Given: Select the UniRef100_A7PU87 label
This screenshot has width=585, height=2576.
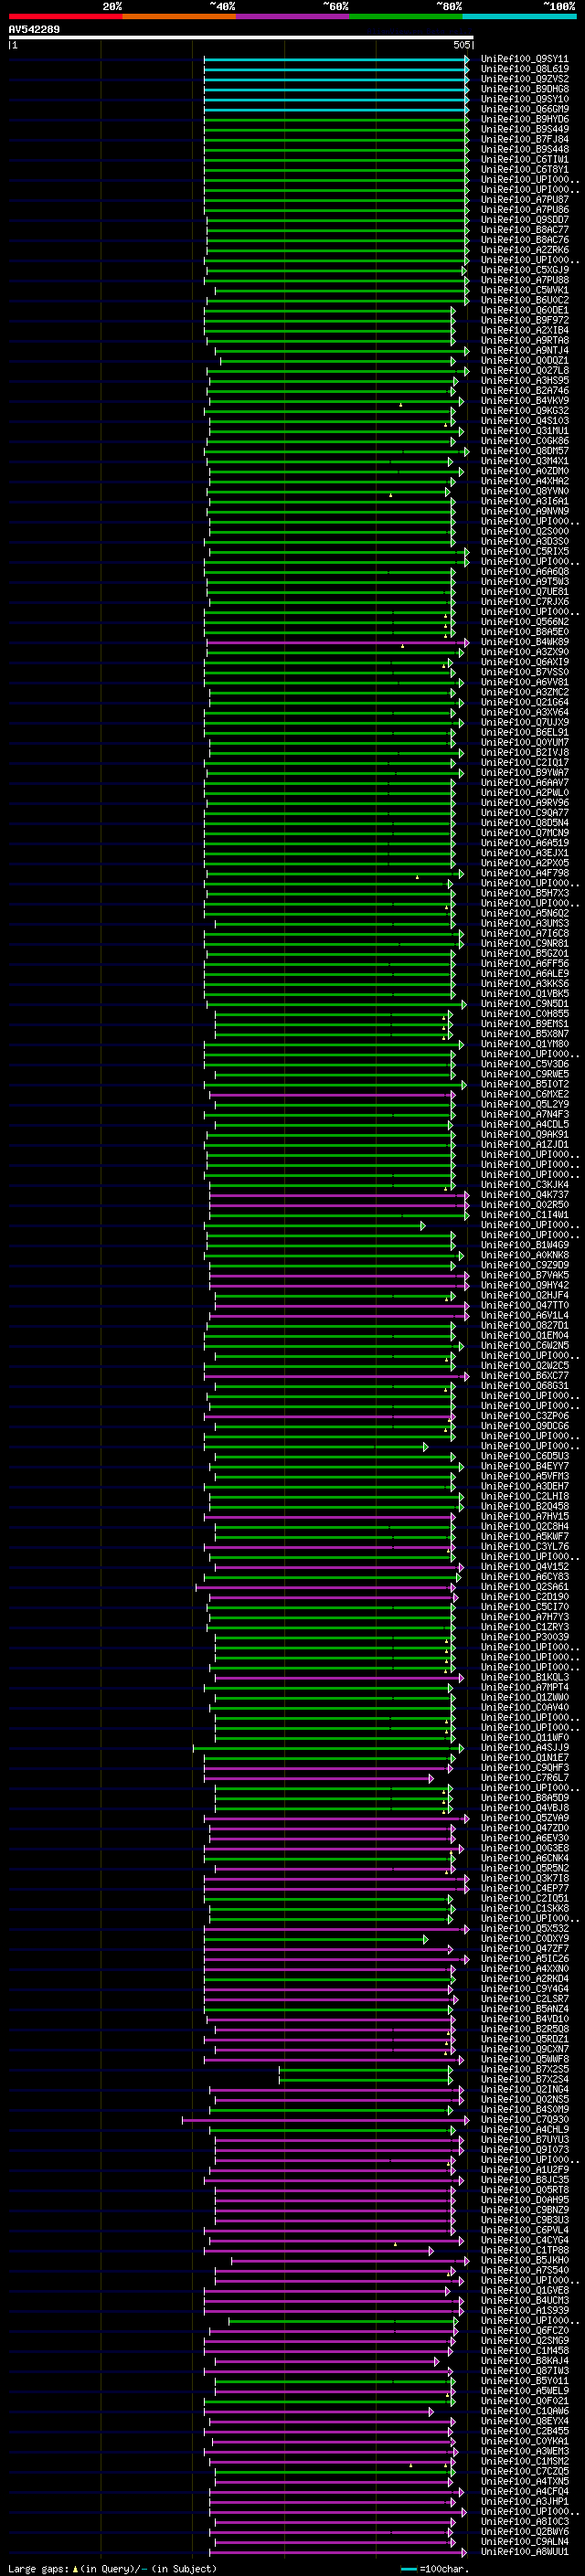Looking at the screenshot, I should point(524,200).
